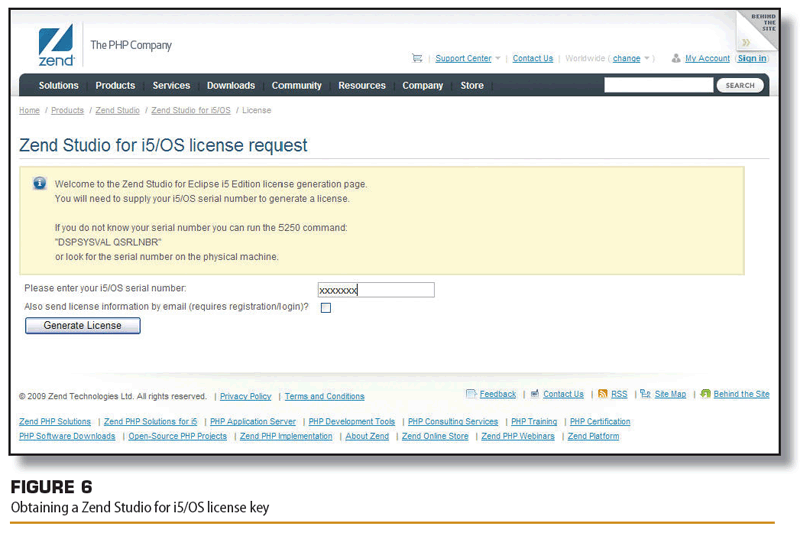This screenshot has height=533, width=800.
Task: Click the Generate License button
Action: pos(83,325)
